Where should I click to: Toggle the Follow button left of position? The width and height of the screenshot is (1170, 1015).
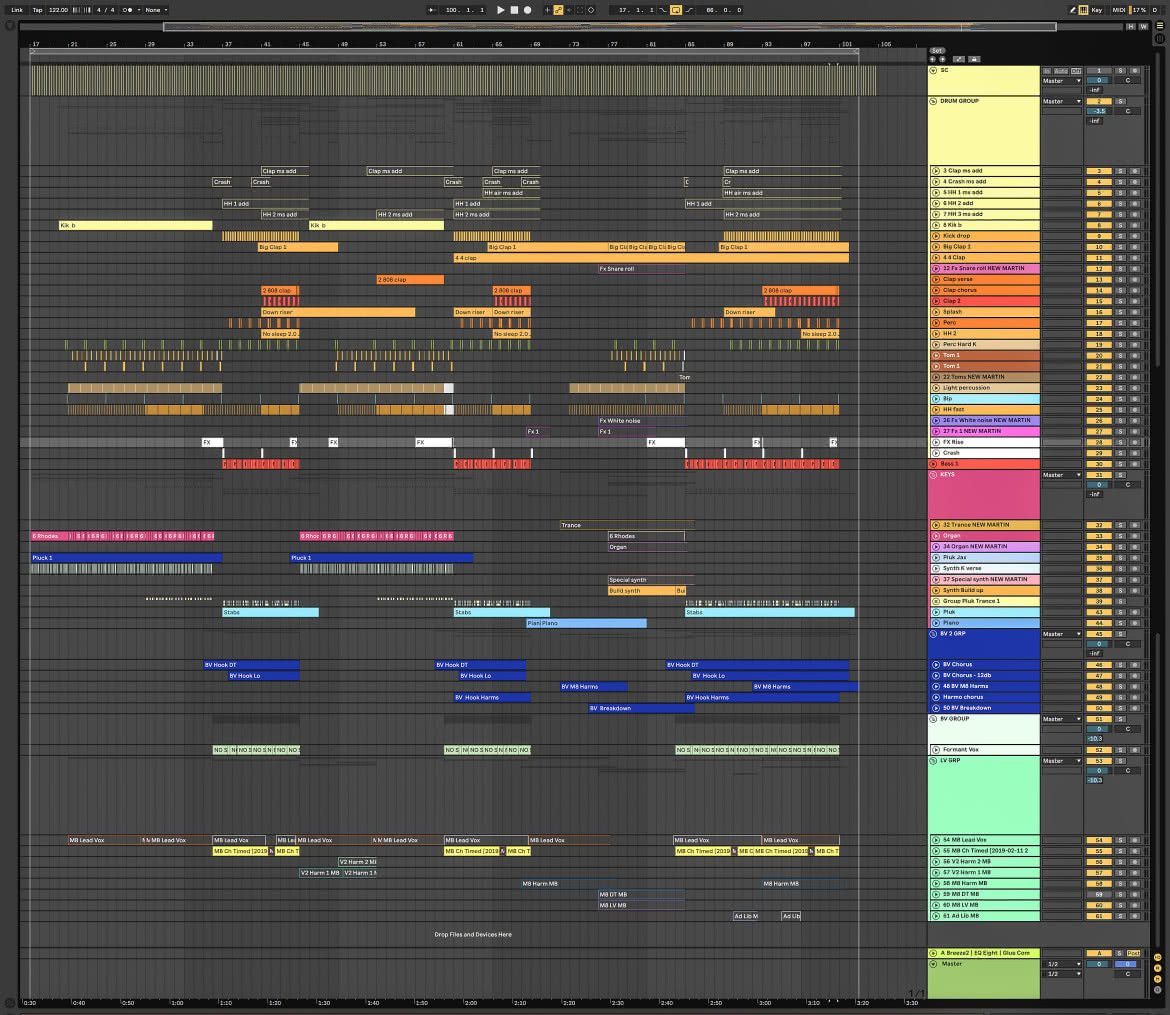(432, 10)
